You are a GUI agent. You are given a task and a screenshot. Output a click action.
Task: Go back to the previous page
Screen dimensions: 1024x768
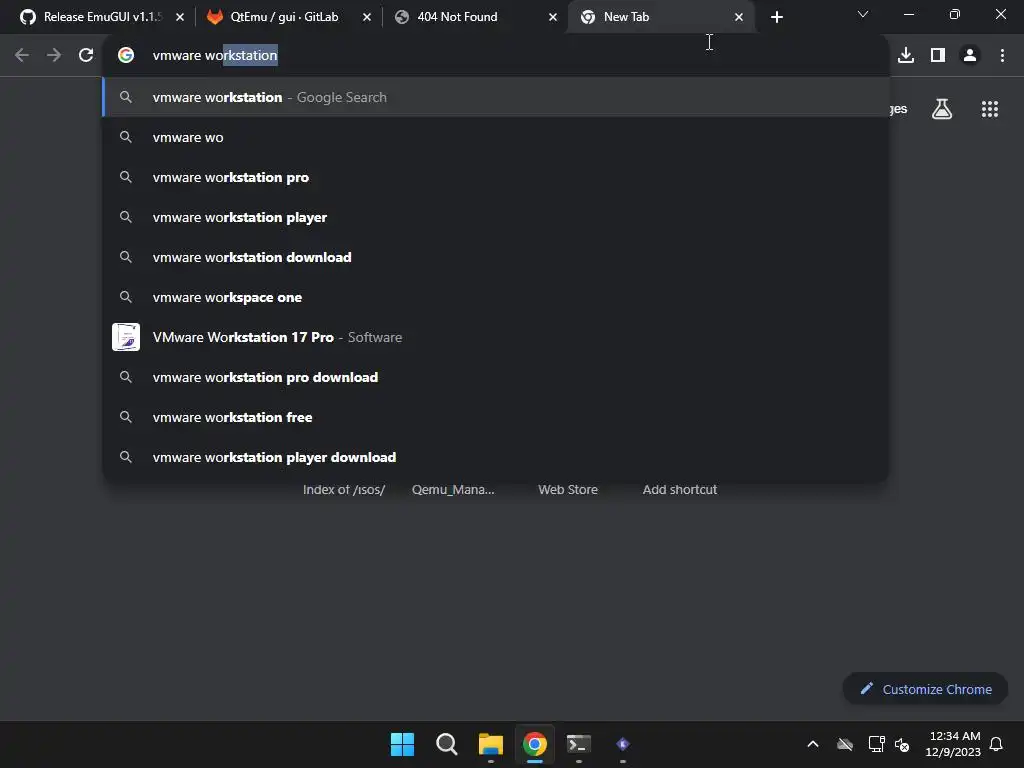22,55
